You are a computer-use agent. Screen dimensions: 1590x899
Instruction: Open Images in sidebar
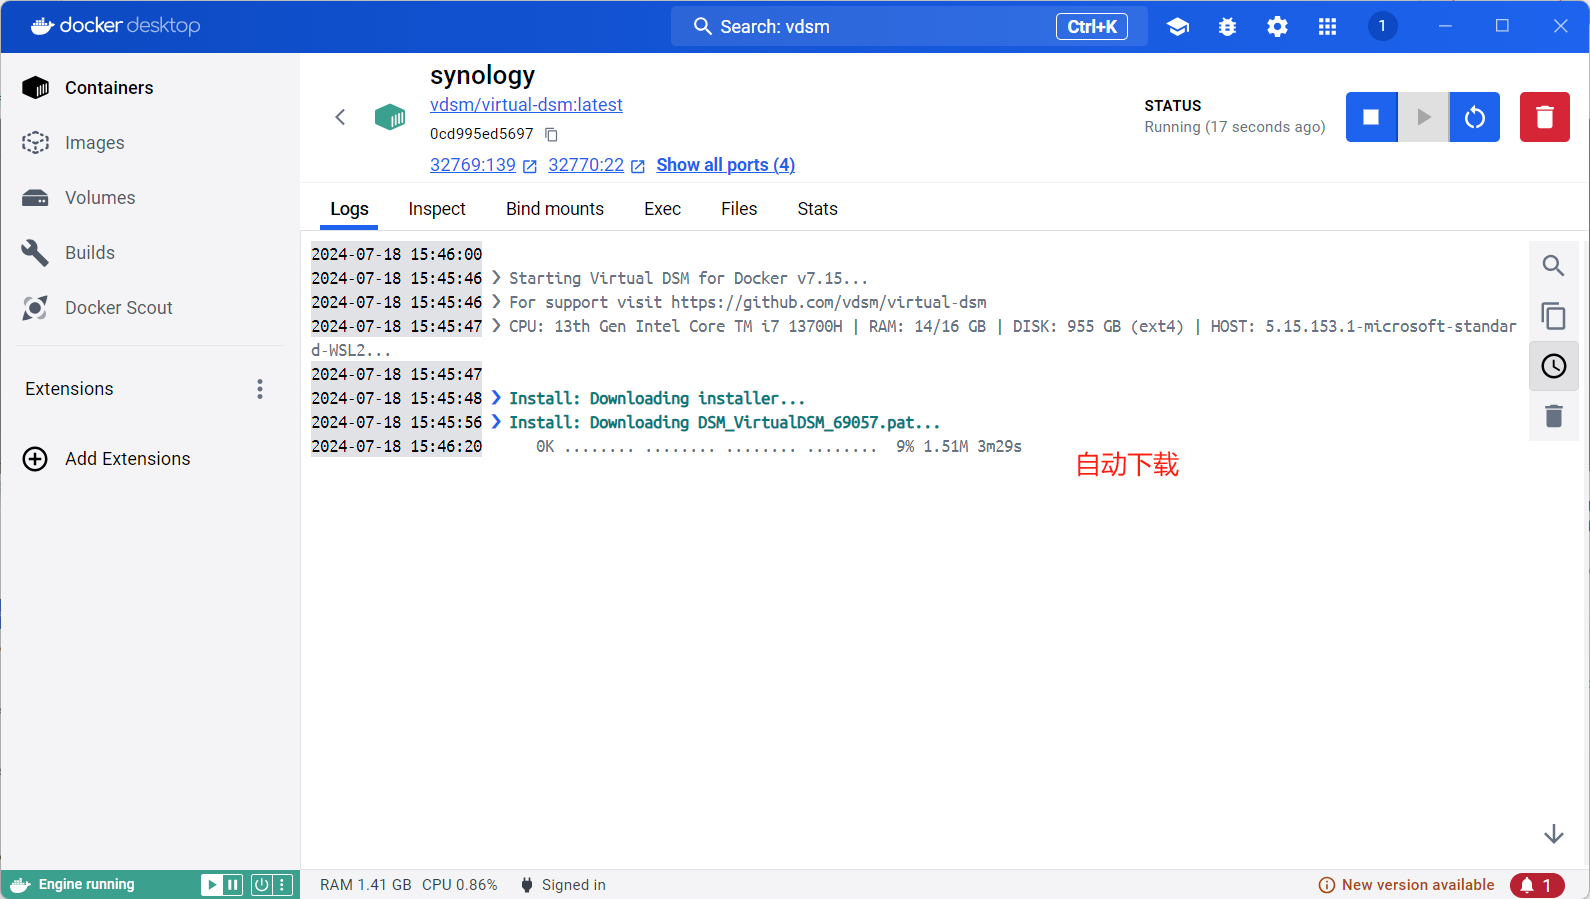coord(150,143)
